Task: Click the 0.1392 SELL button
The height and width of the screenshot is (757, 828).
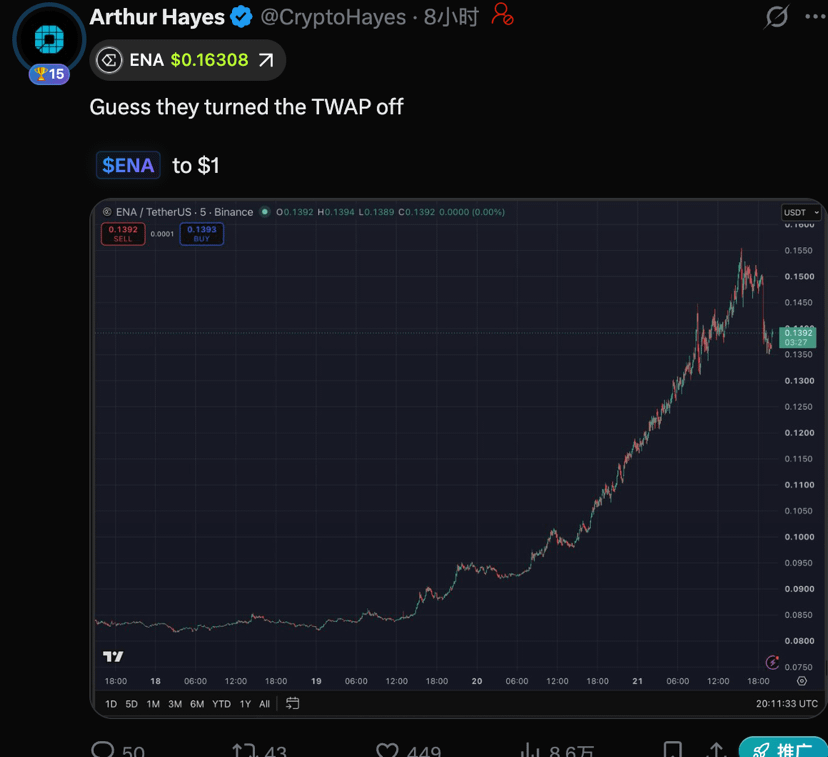Action: pyautogui.click(x=123, y=234)
